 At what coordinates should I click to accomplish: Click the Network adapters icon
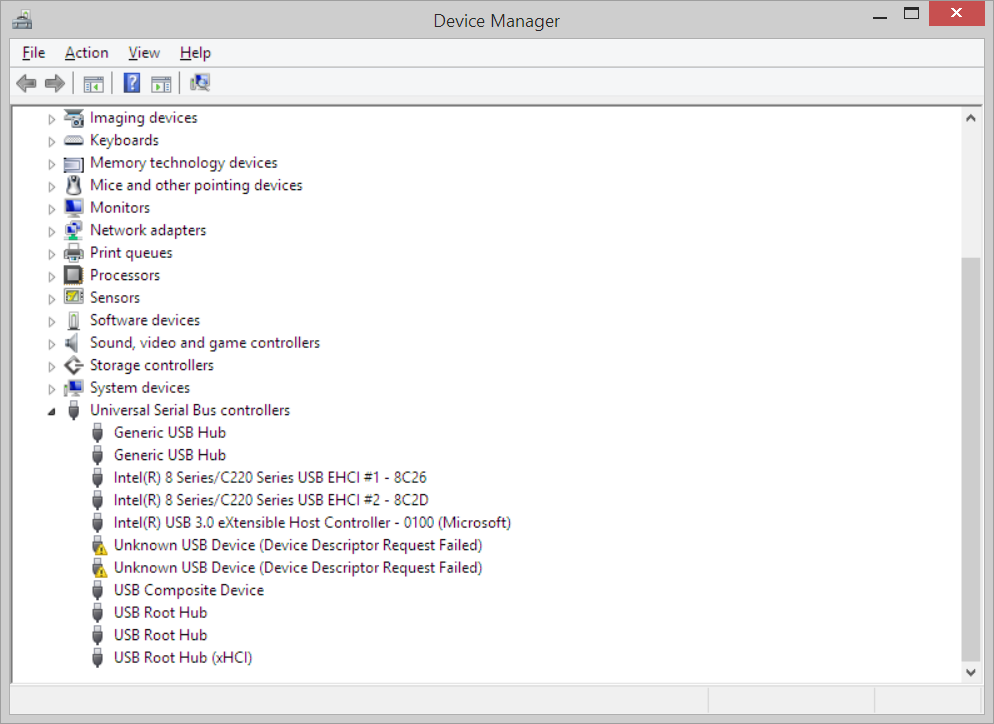click(x=74, y=230)
